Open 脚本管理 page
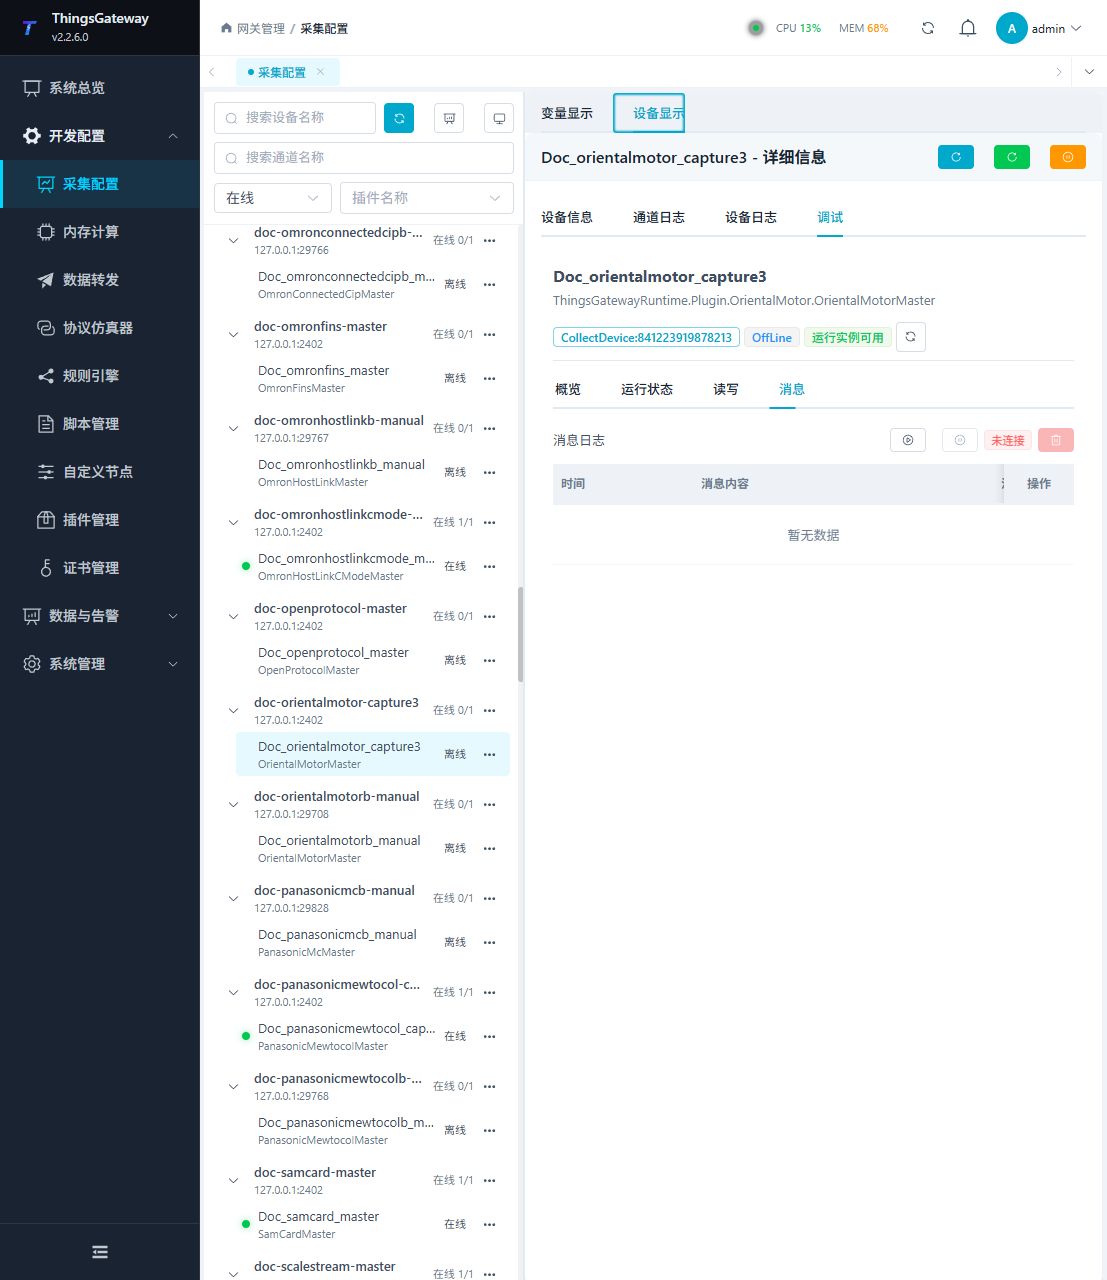This screenshot has width=1107, height=1280. coord(100,424)
